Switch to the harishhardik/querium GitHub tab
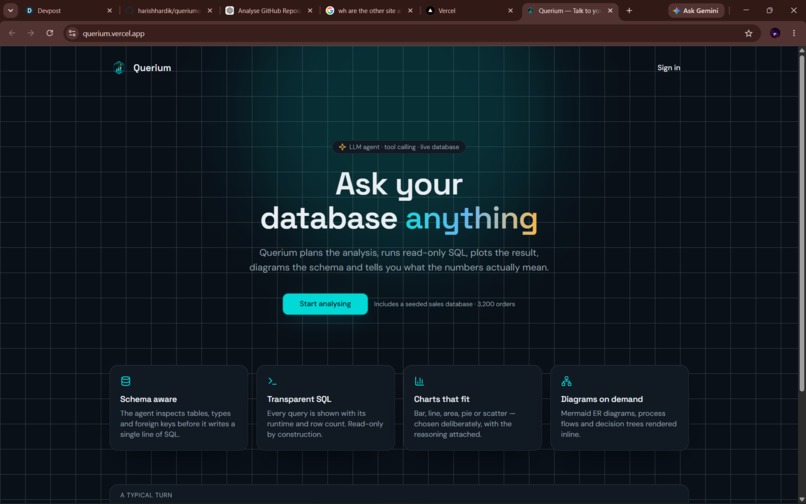 (x=169, y=10)
